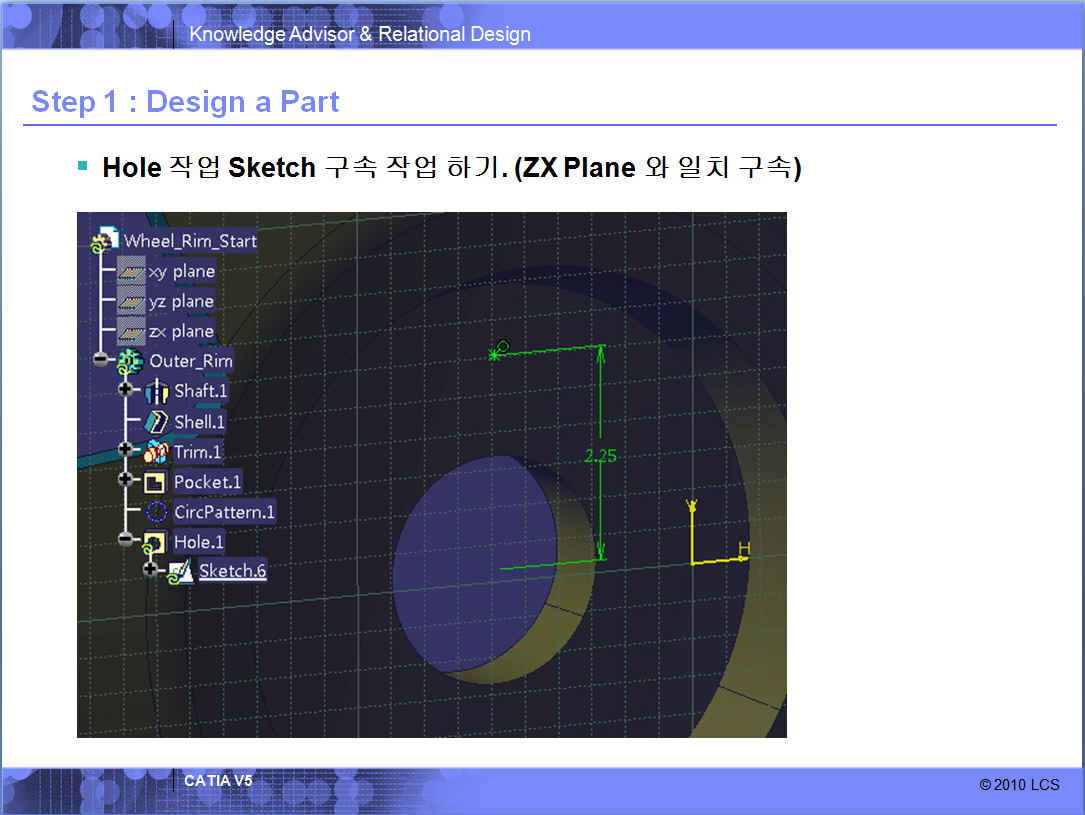
Task: Click the Outer_Rim body gear icon
Action: pos(130,362)
